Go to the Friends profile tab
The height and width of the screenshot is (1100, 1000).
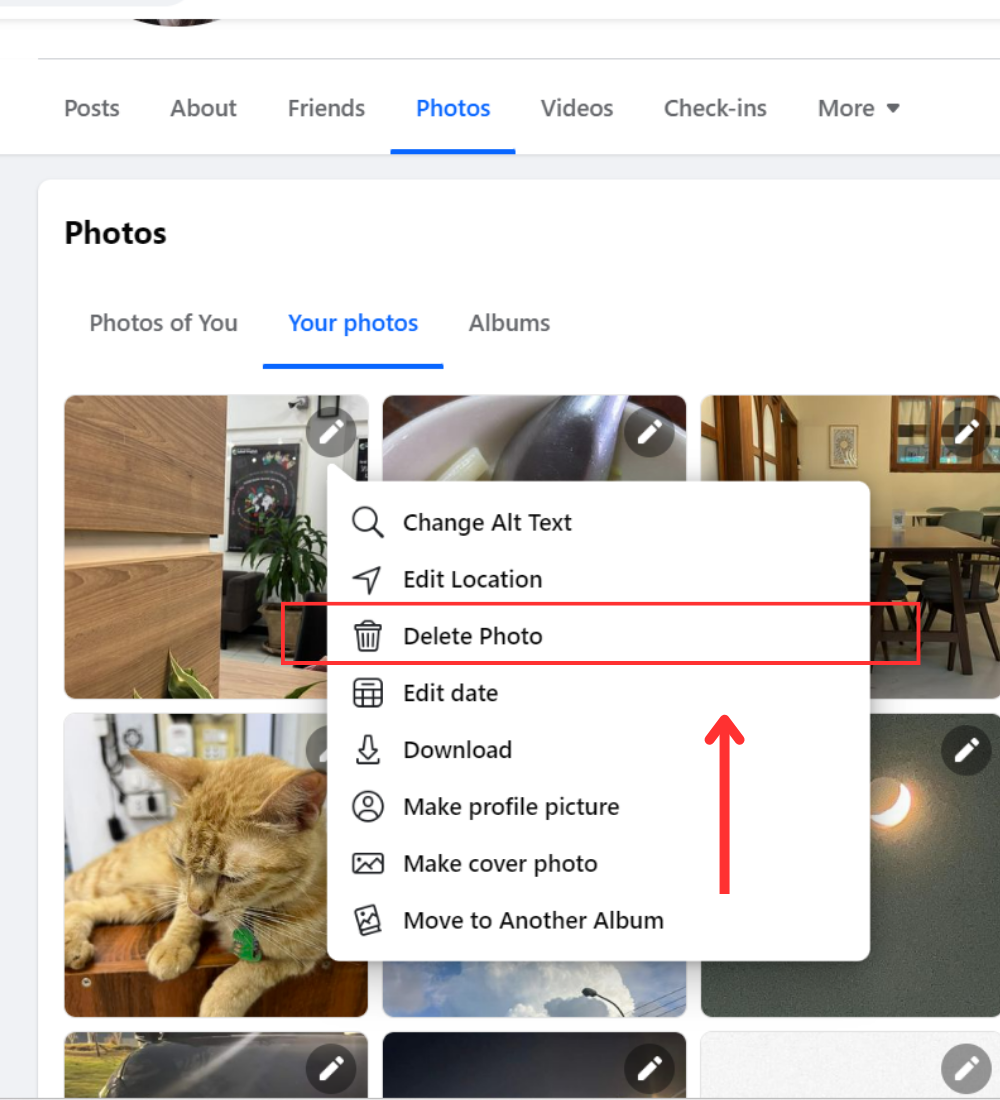pyautogui.click(x=326, y=108)
